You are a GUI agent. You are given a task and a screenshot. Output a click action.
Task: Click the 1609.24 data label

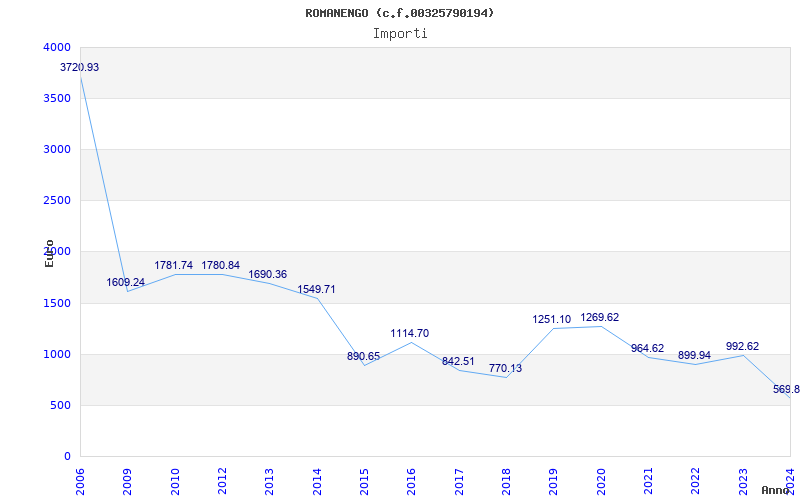click(x=126, y=282)
